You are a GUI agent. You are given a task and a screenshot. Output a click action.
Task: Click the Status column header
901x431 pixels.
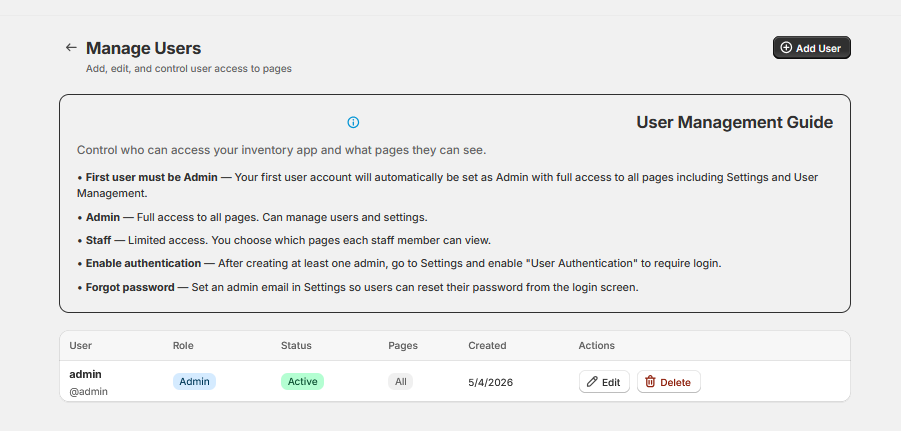(x=296, y=345)
